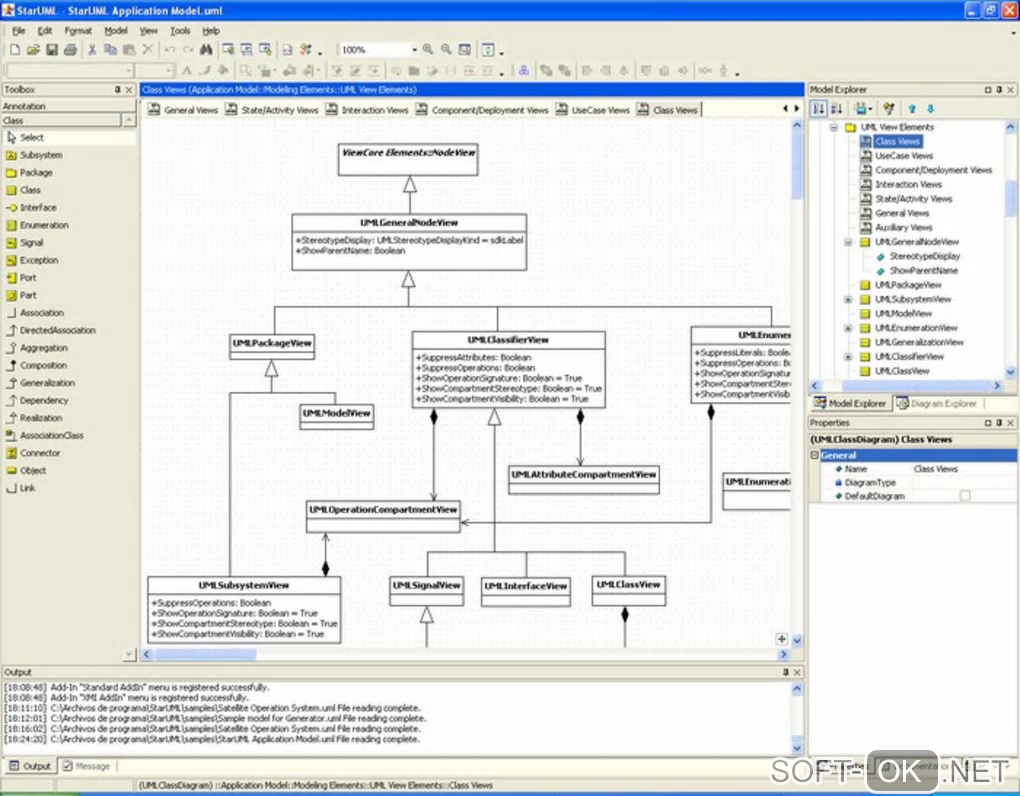Select the UMLClassifierView class box in diagram
1020x796 pixels.
[x=508, y=369]
